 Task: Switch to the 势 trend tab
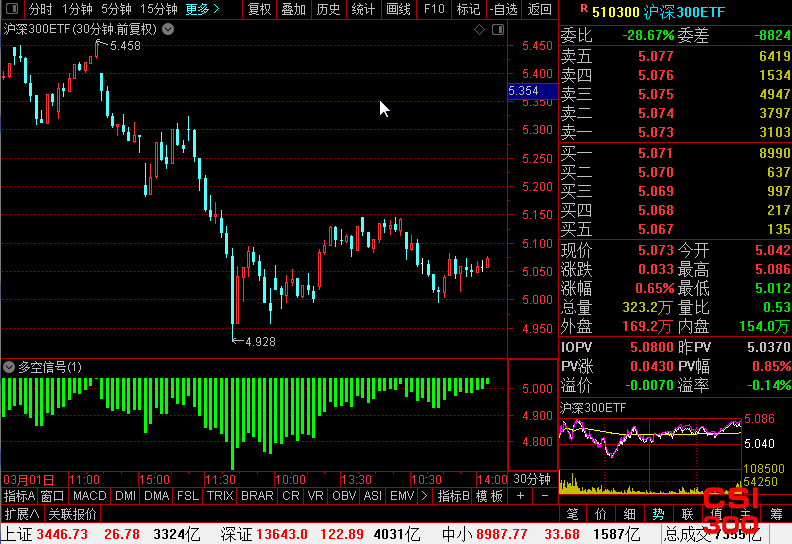point(658,514)
